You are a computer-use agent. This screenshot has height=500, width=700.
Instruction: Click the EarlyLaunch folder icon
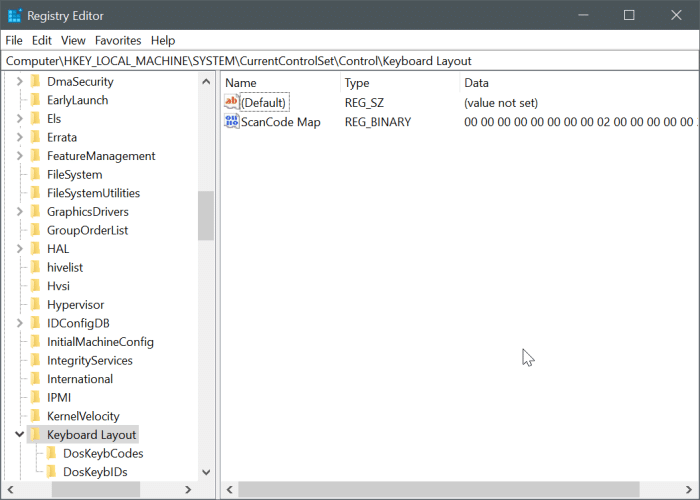pyautogui.click(x=36, y=100)
